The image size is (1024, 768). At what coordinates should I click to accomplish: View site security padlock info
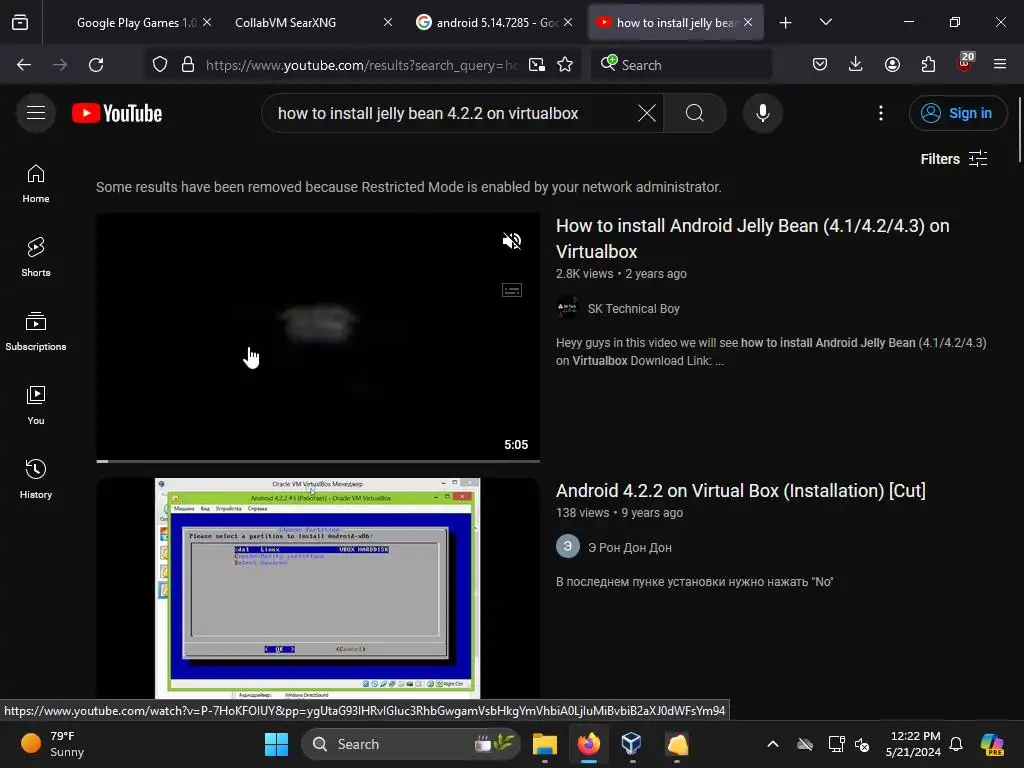click(188, 65)
